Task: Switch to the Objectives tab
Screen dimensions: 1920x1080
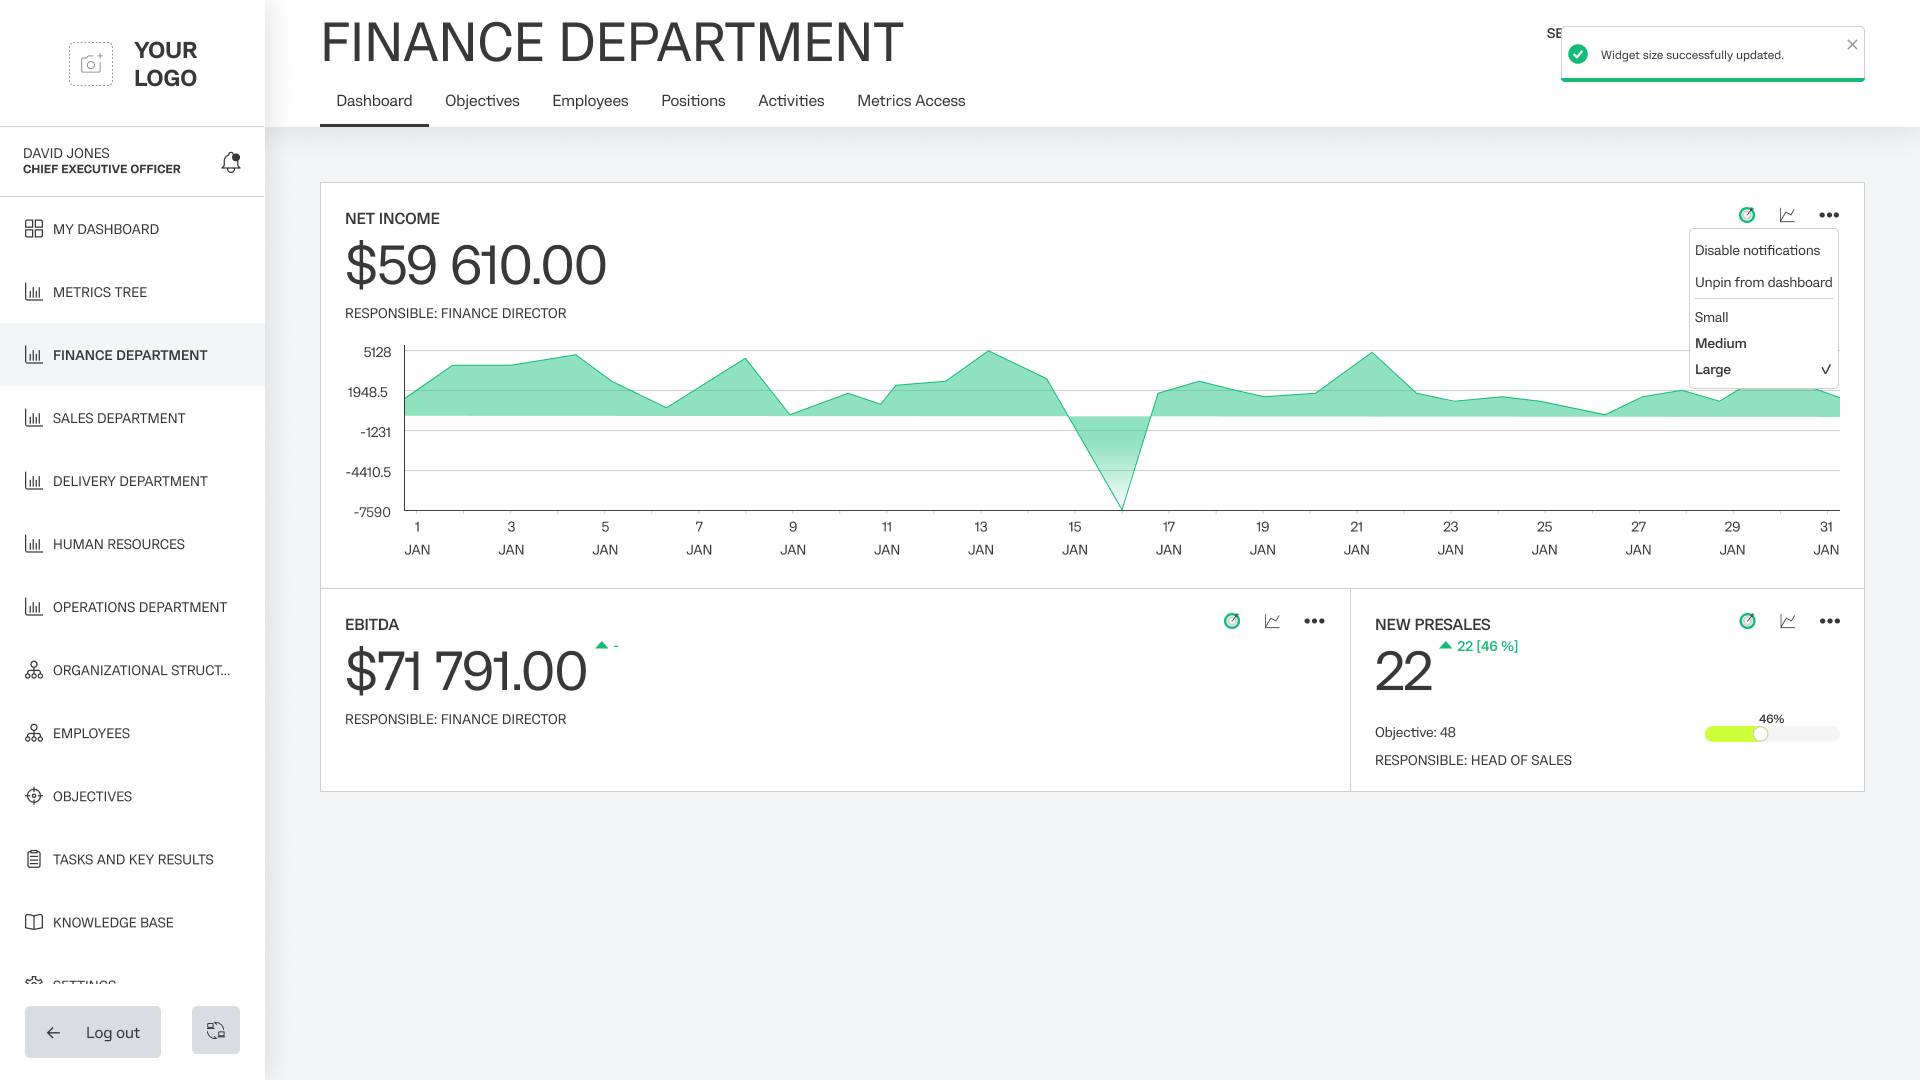Action: click(482, 101)
